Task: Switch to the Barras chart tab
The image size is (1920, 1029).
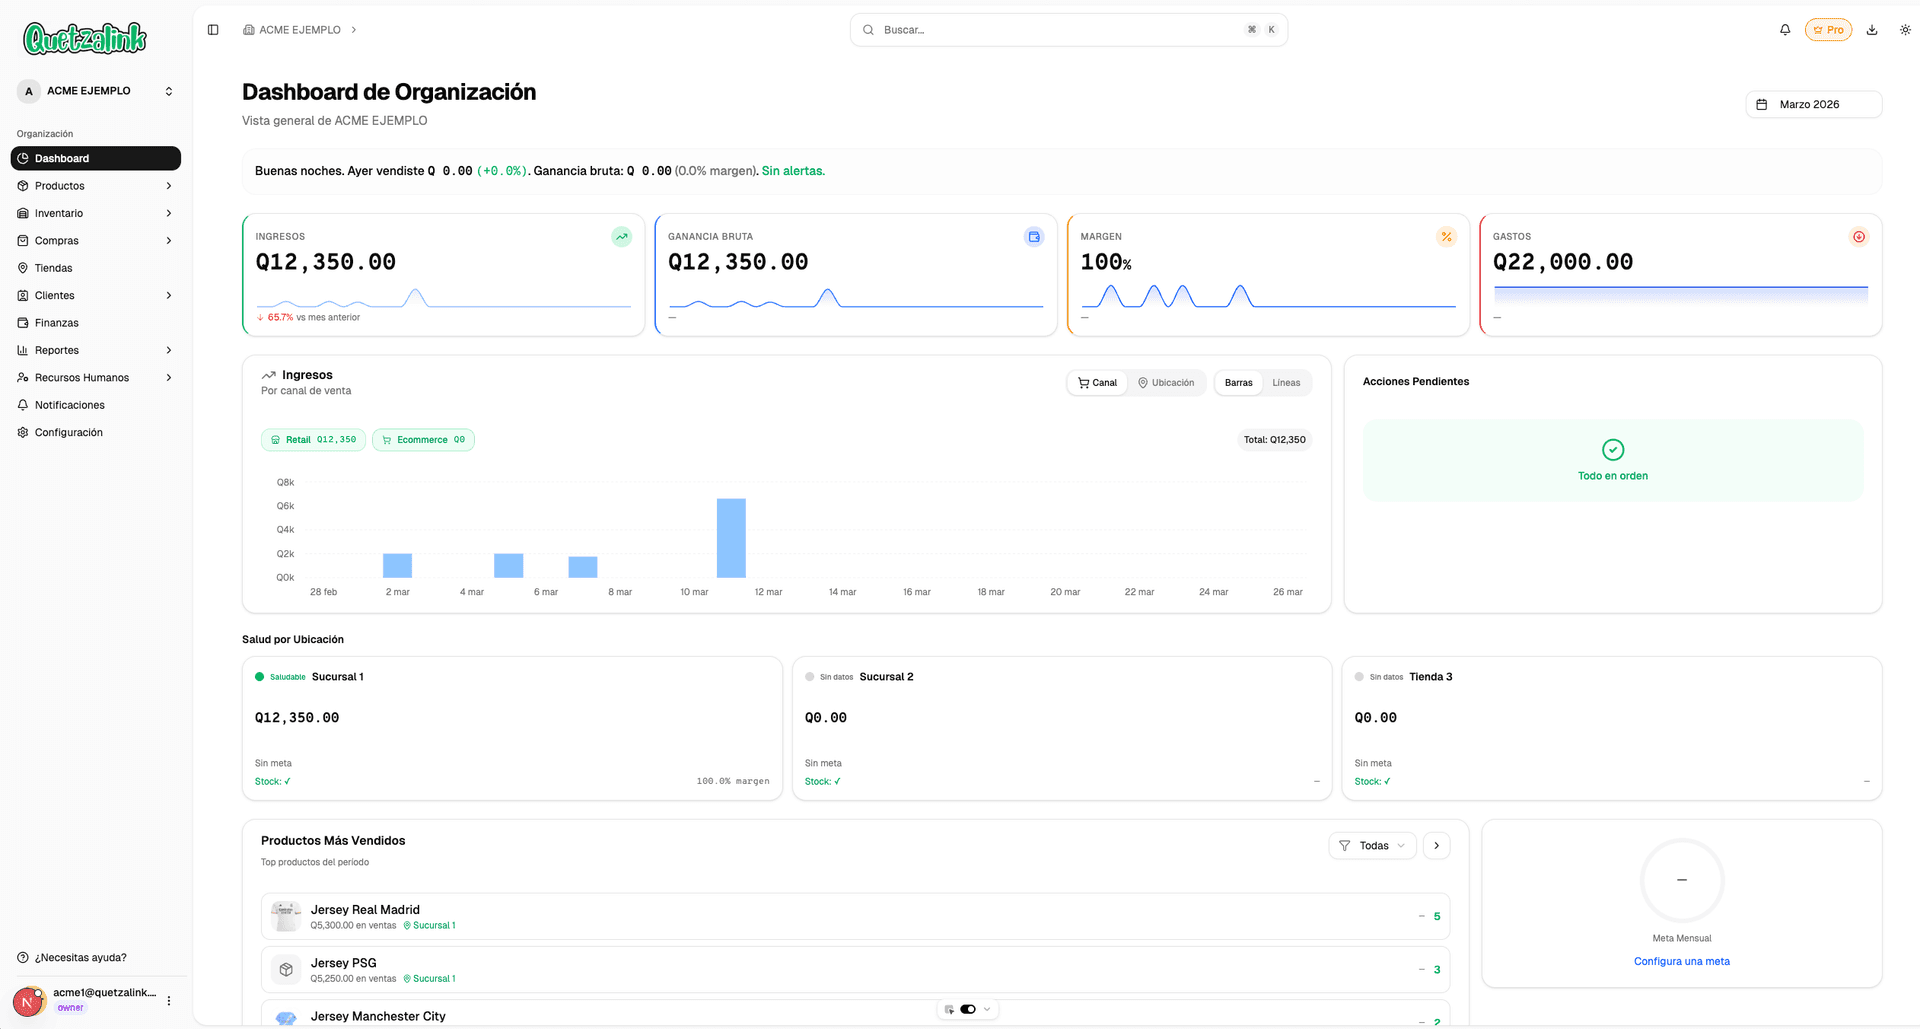Action: click(1238, 382)
